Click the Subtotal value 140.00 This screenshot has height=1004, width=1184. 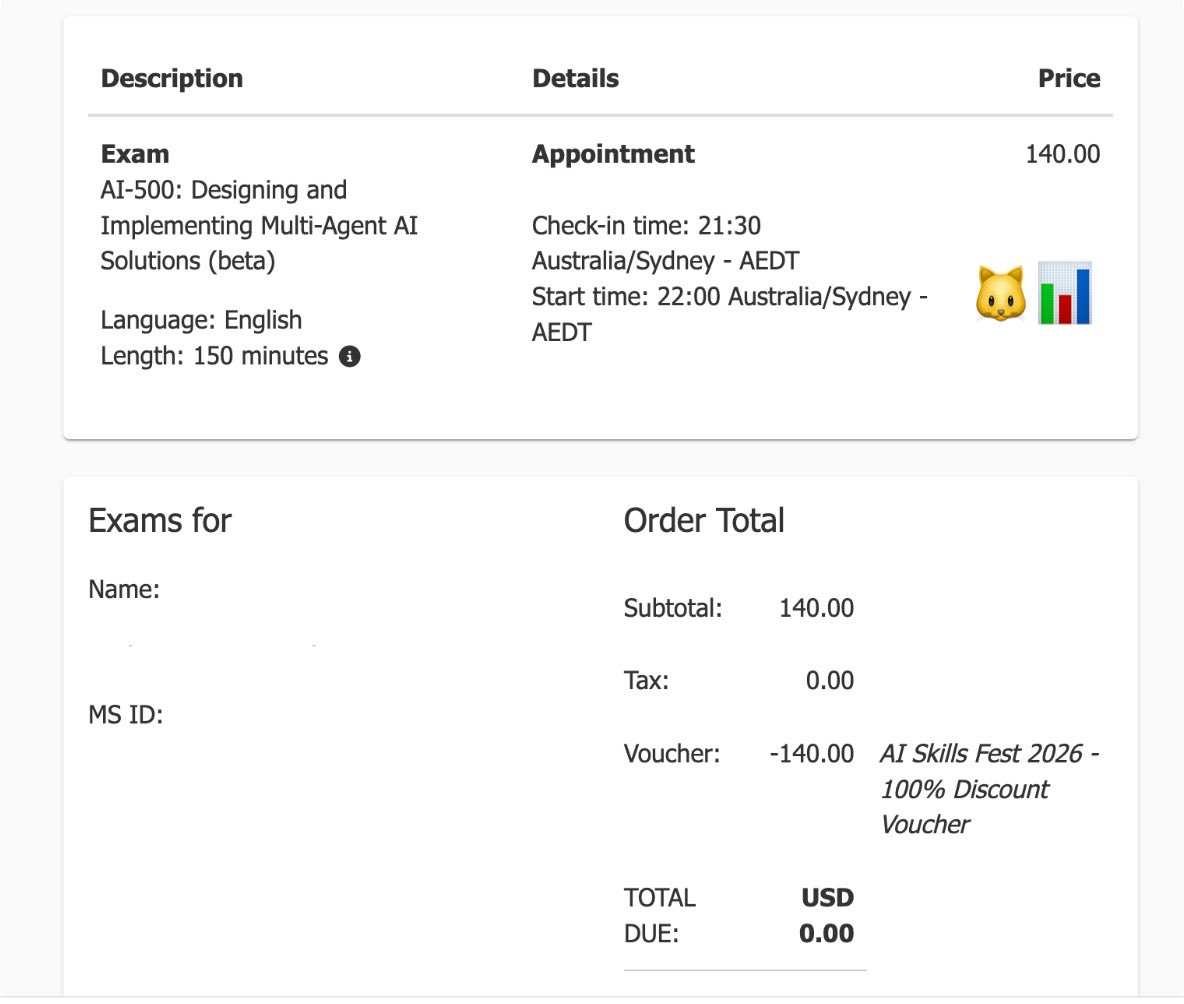(x=816, y=608)
